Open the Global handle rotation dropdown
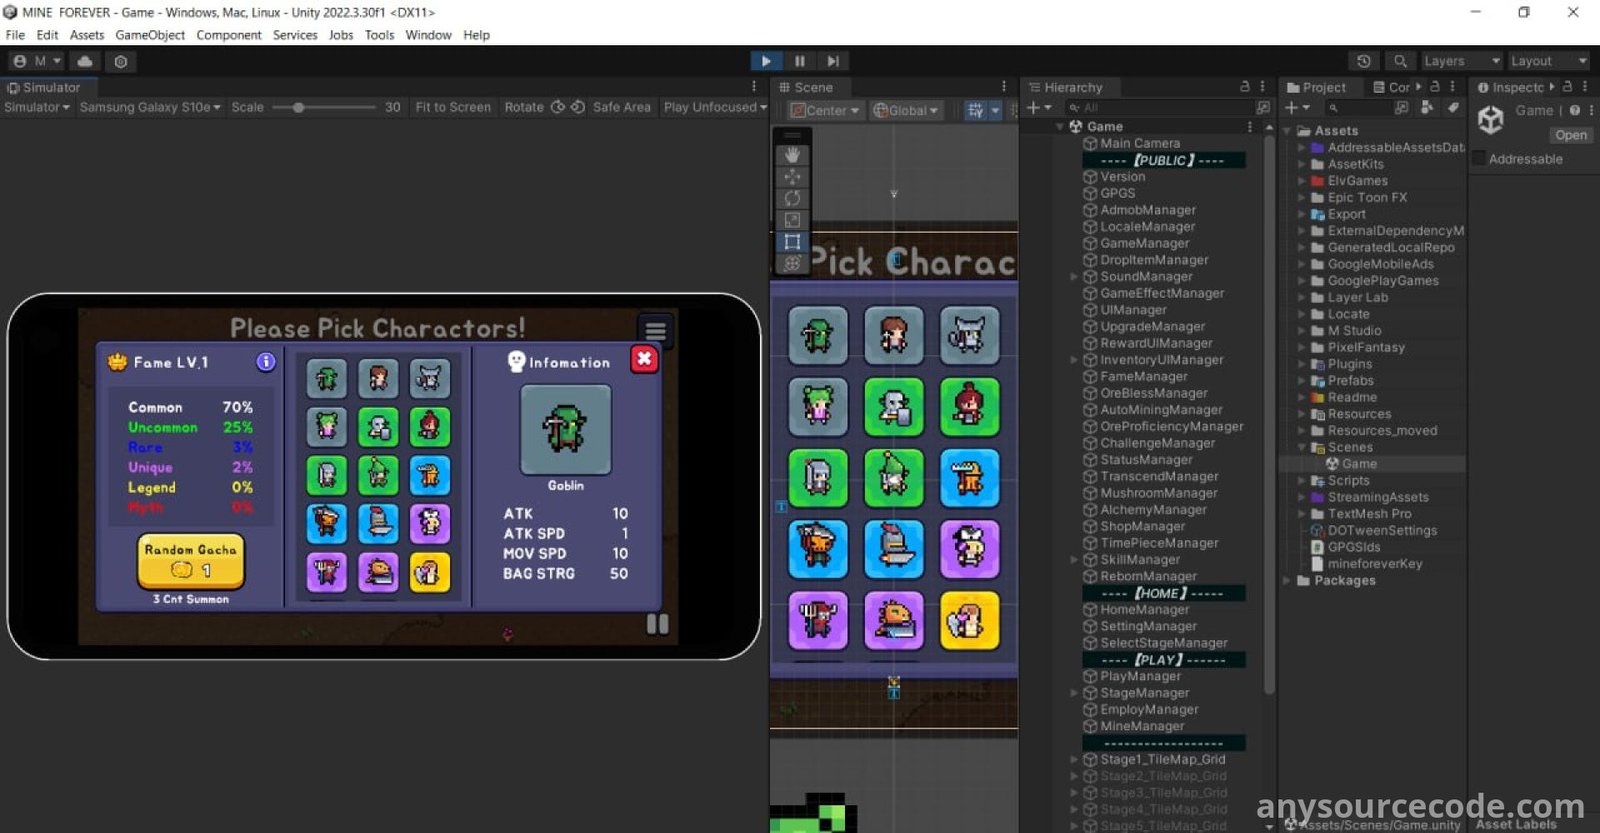The height and width of the screenshot is (833, 1600). pyautogui.click(x=906, y=111)
